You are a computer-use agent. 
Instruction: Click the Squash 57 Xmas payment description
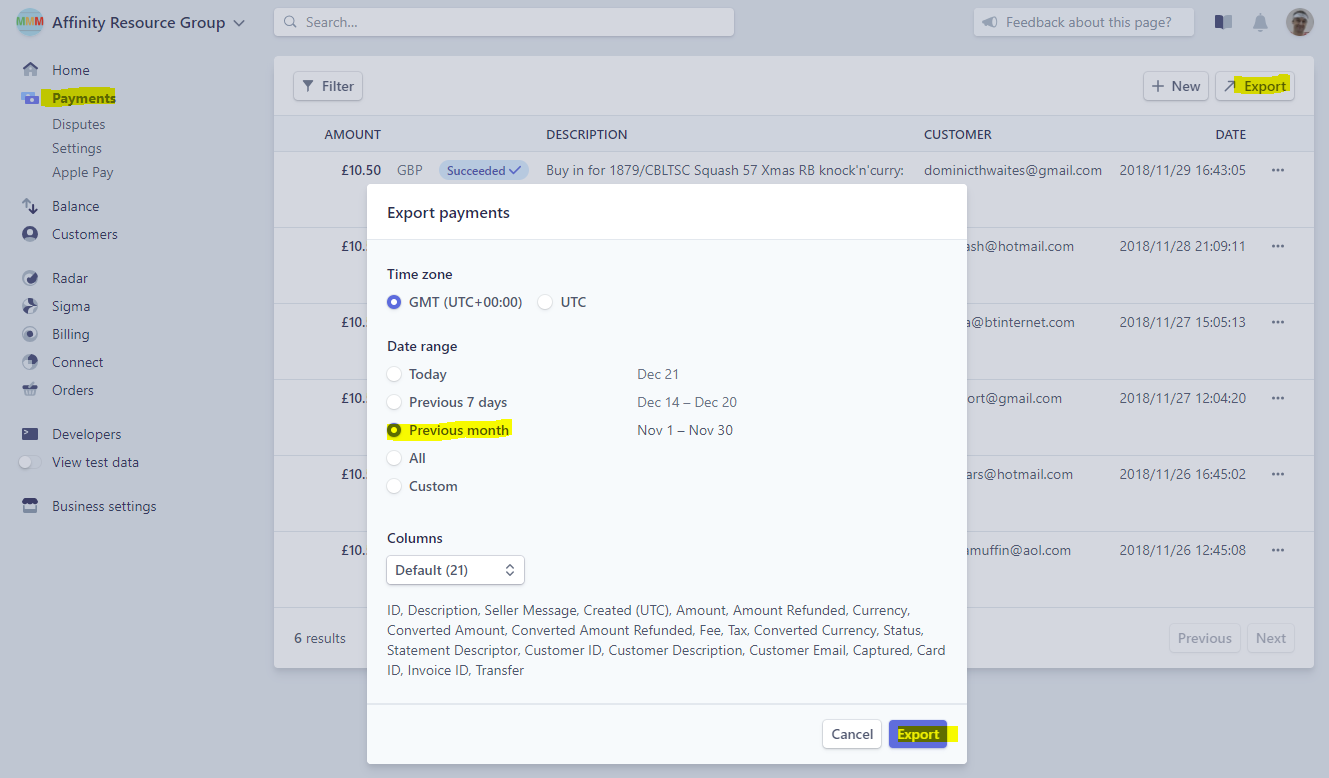coord(725,170)
